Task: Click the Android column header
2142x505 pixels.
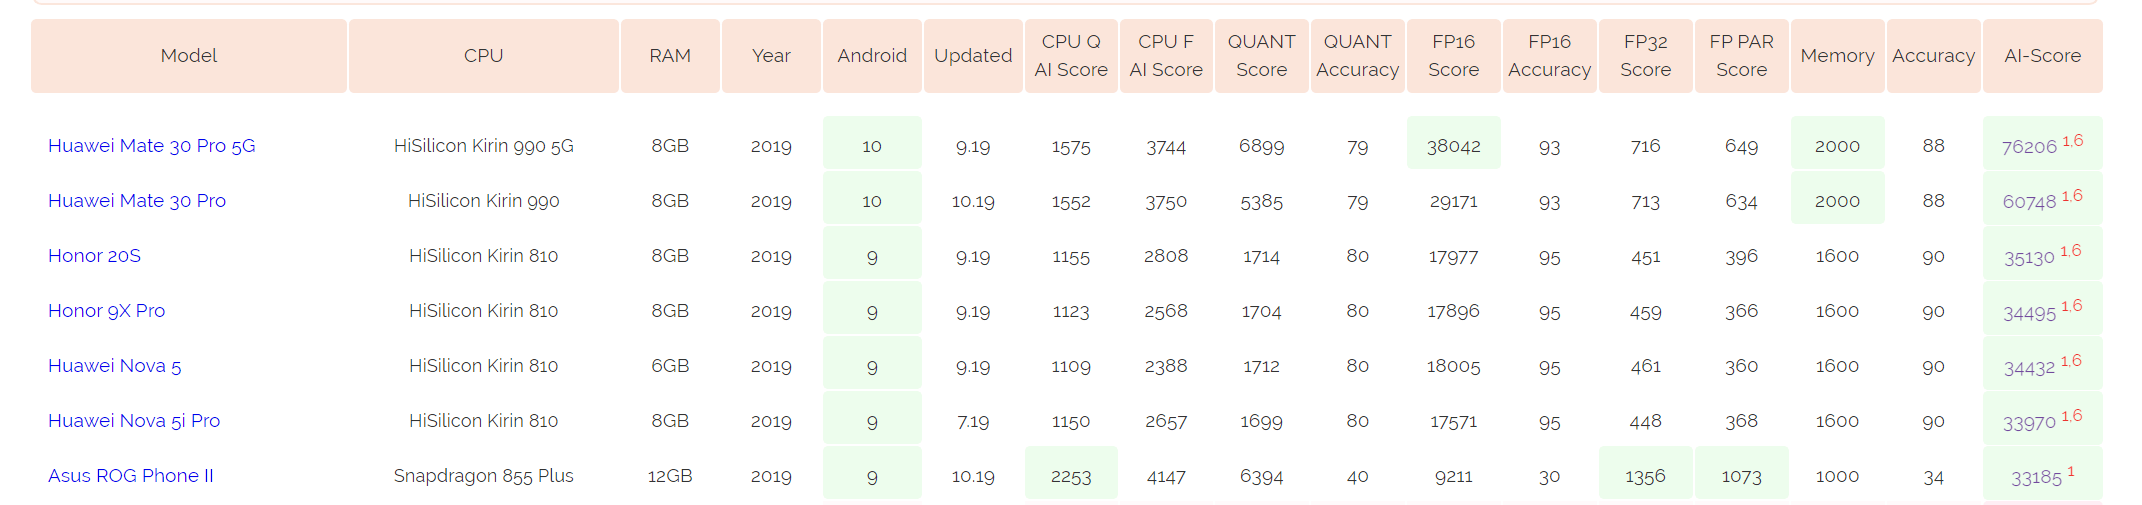Action: pos(872,56)
